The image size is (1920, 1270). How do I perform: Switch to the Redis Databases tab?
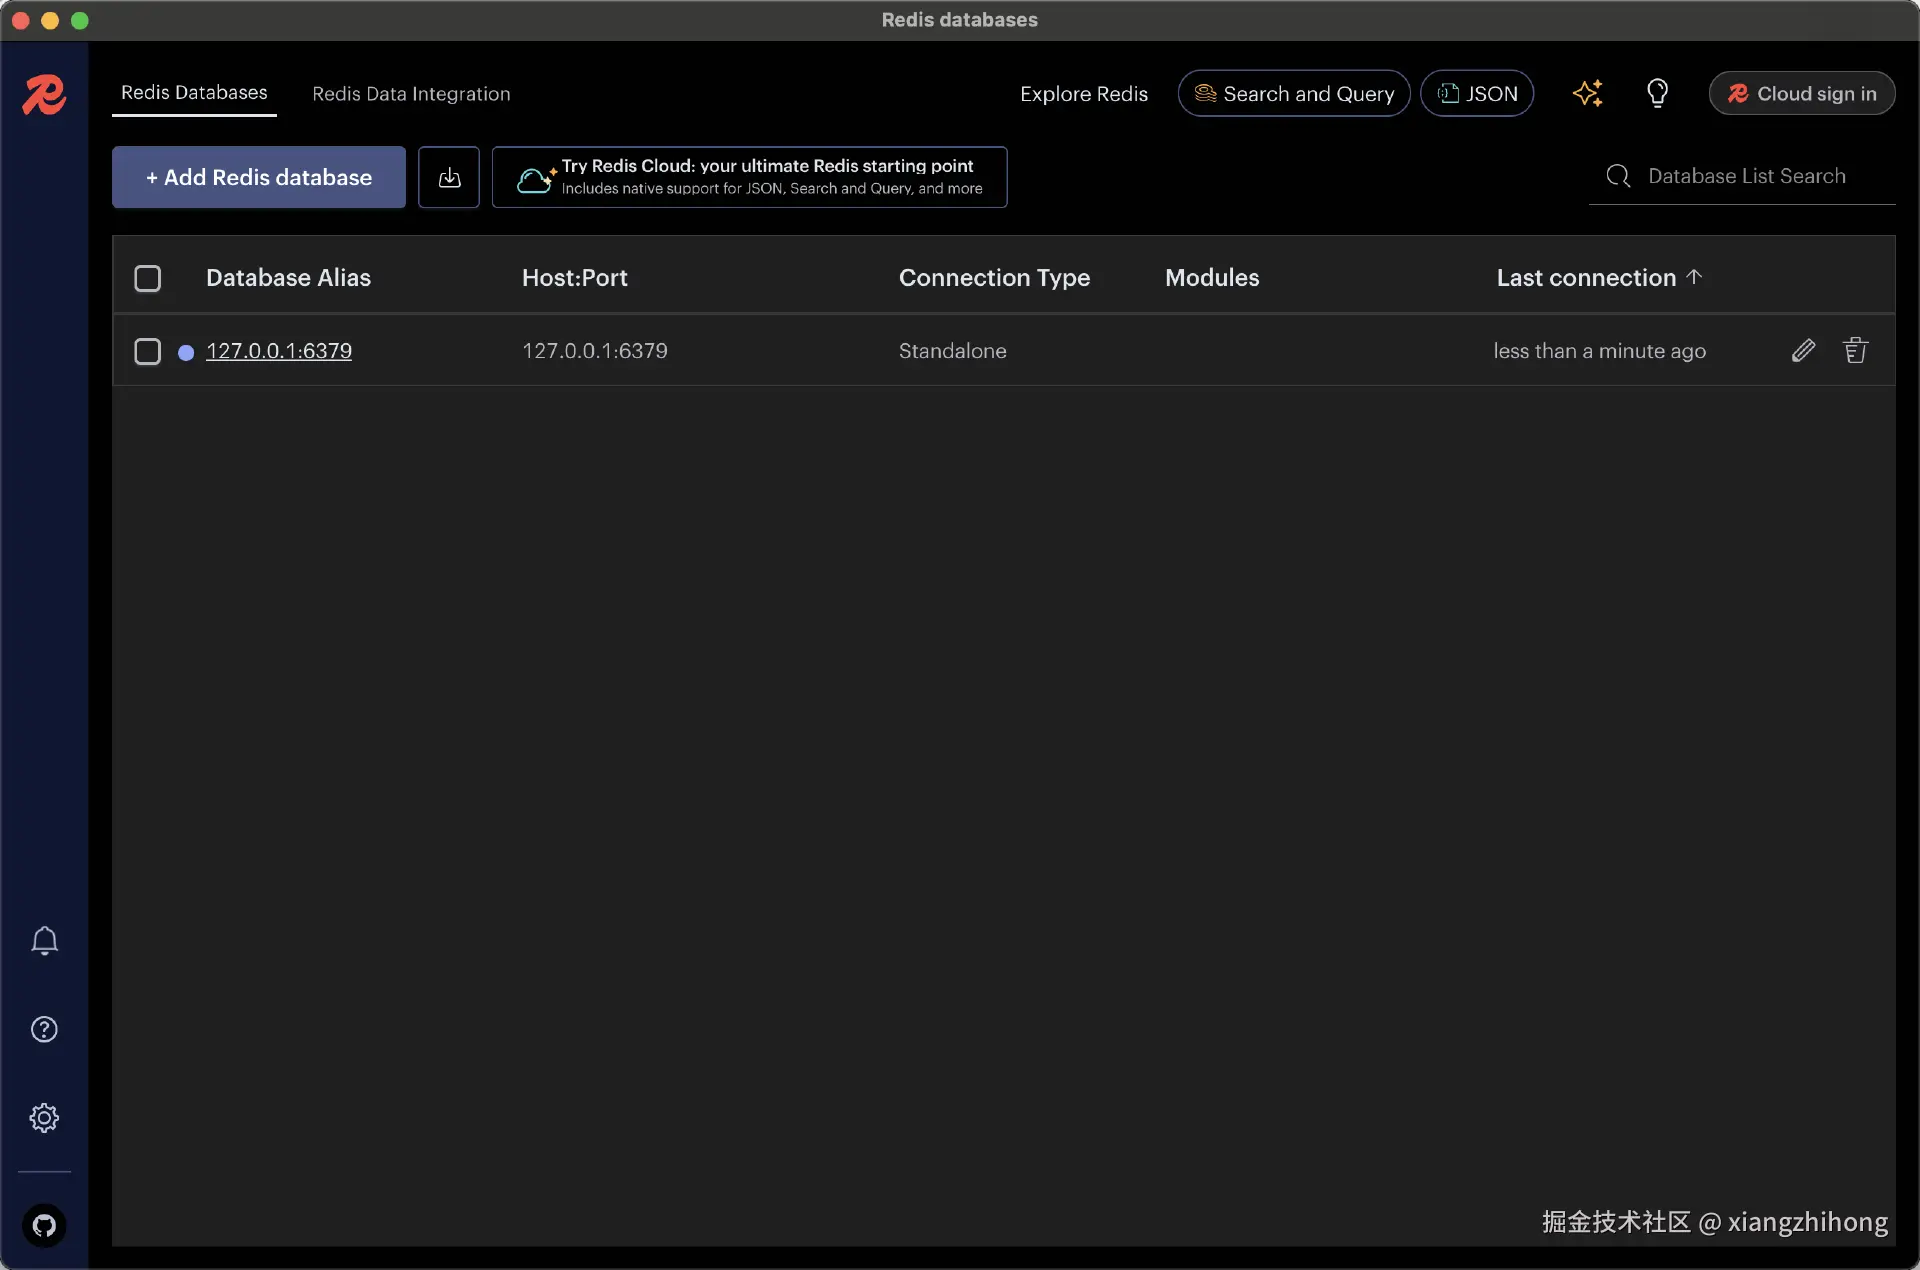pyautogui.click(x=194, y=93)
